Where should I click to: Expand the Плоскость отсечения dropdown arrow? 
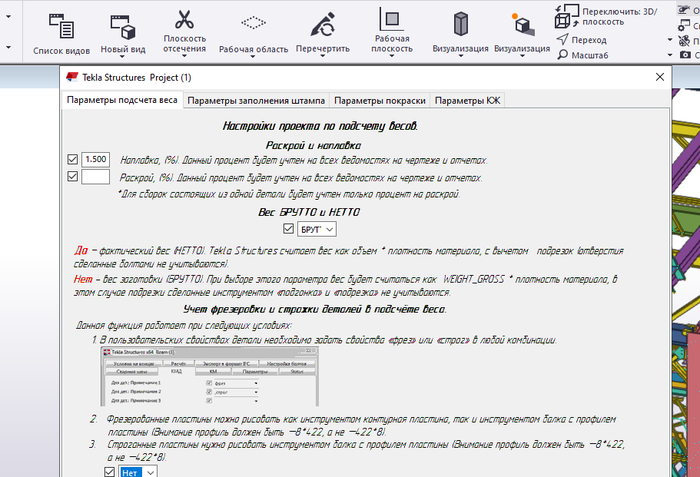184,57
